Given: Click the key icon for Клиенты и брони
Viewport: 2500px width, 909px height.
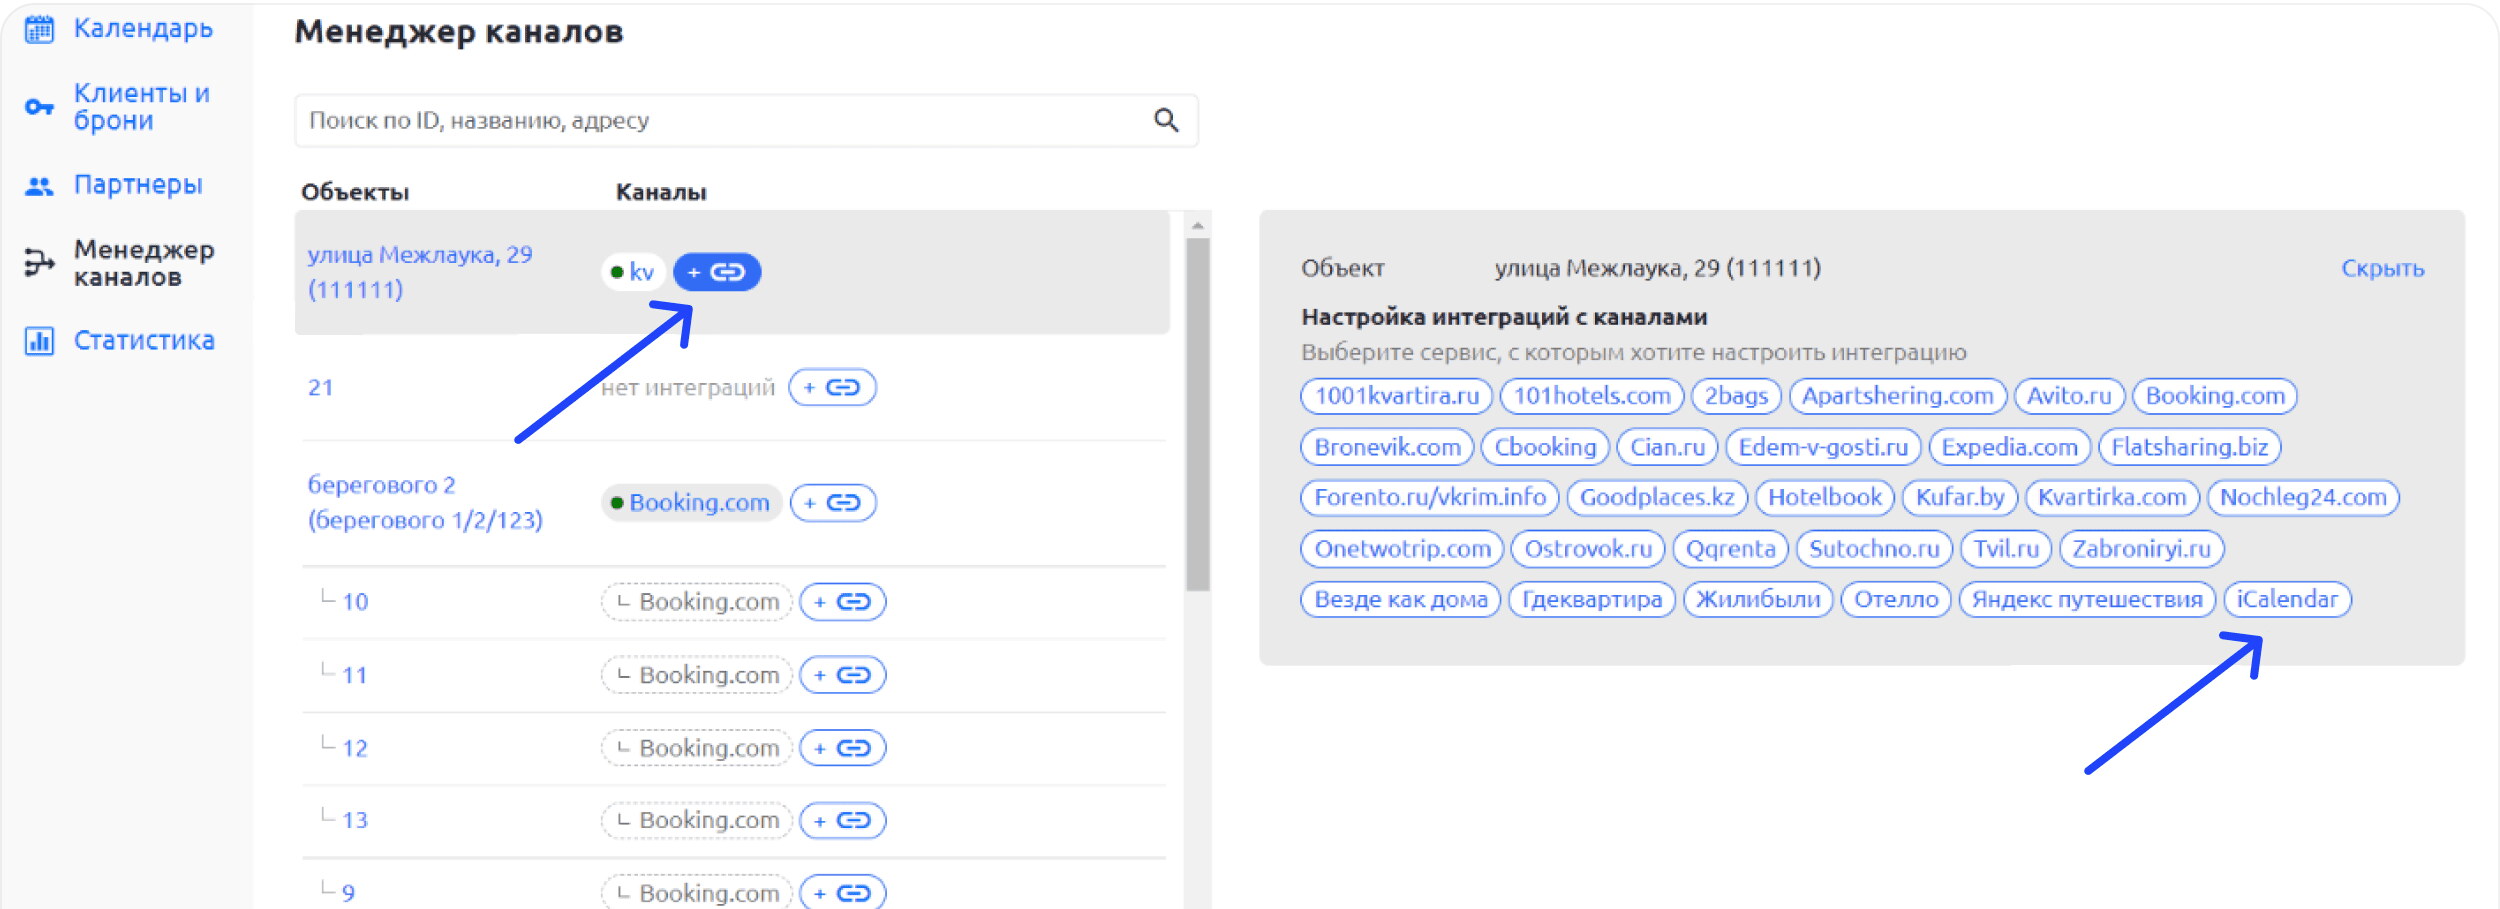Looking at the screenshot, I should [39, 107].
